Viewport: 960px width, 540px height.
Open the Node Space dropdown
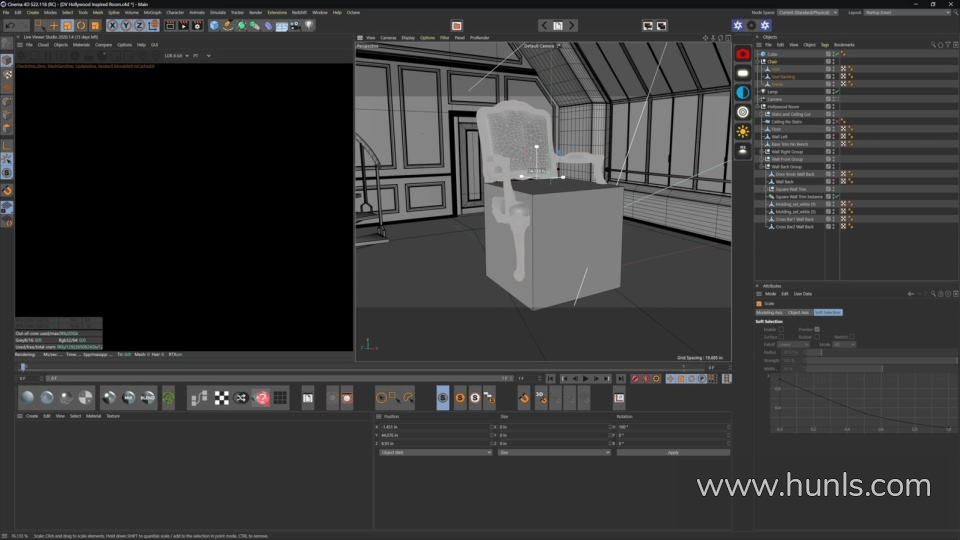coord(808,12)
